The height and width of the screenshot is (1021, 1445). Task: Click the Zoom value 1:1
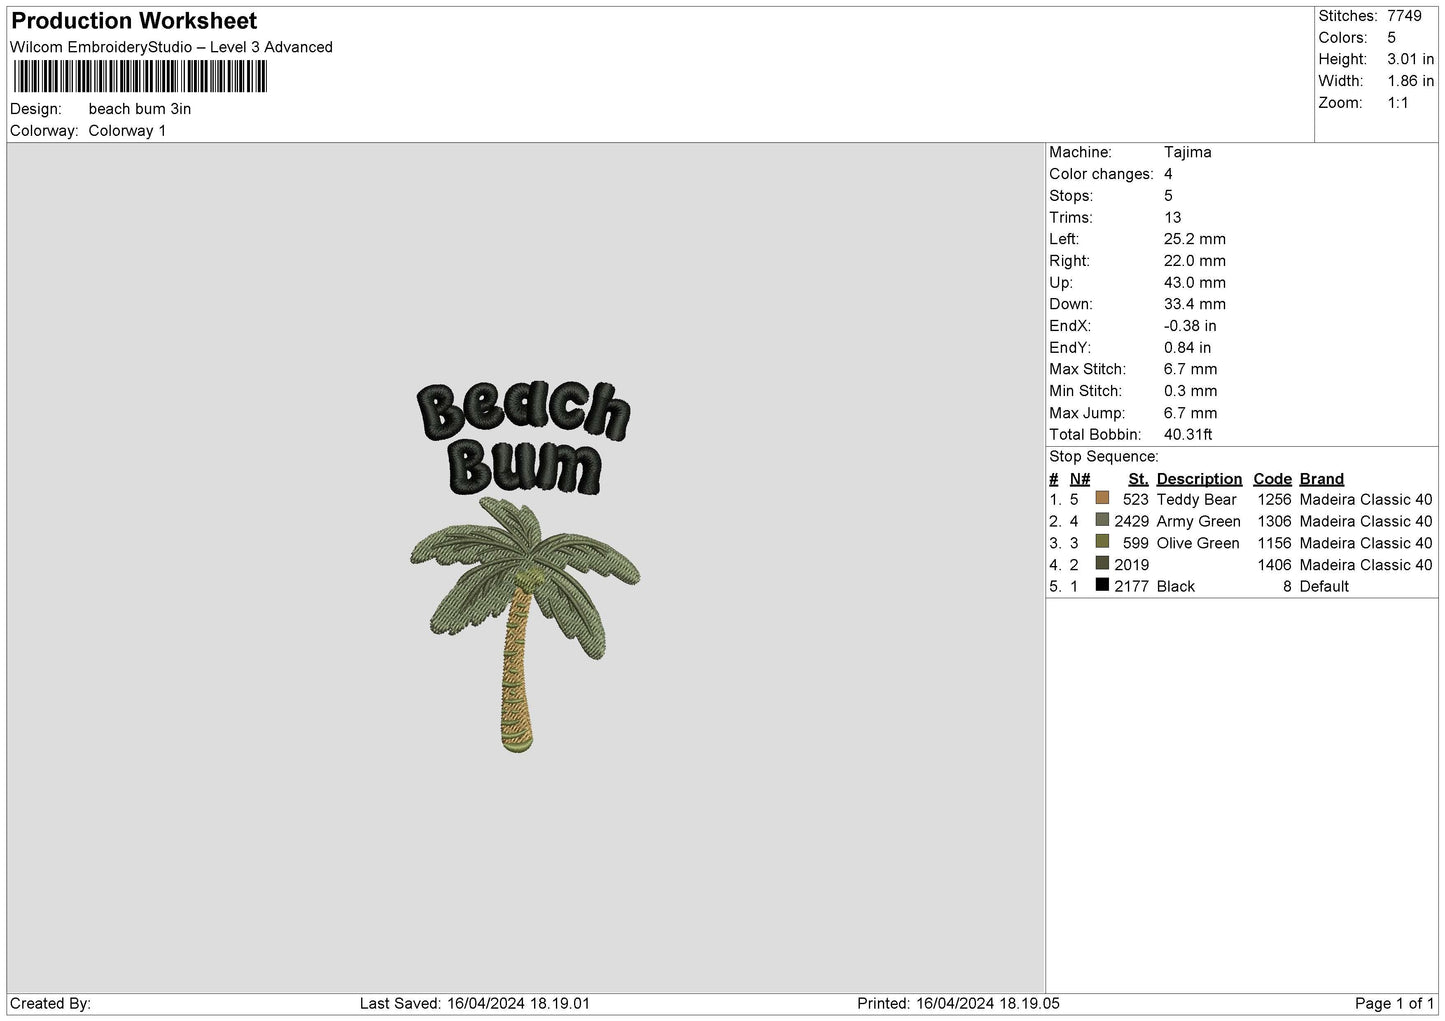click(1398, 103)
